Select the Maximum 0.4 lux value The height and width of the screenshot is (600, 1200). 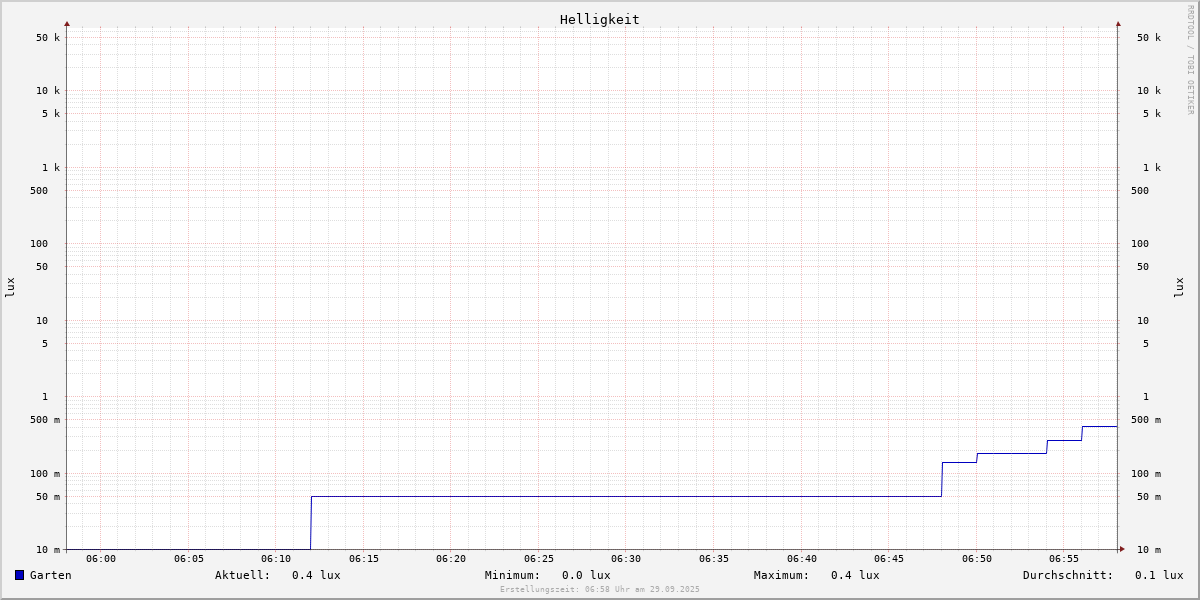tap(855, 575)
